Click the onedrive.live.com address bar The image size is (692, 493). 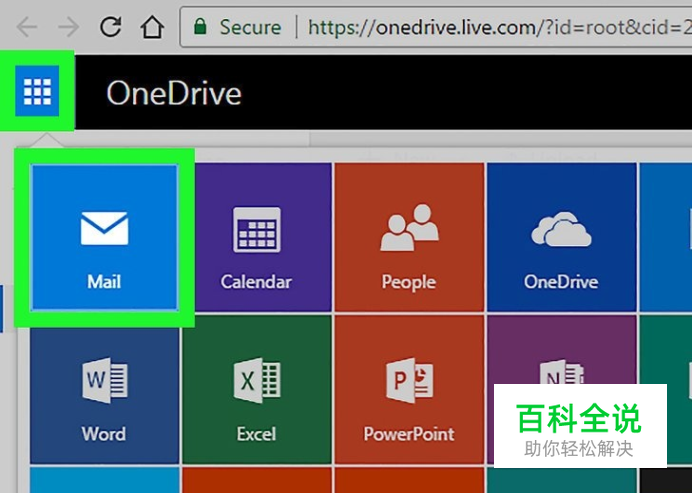click(x=436, y=27)
